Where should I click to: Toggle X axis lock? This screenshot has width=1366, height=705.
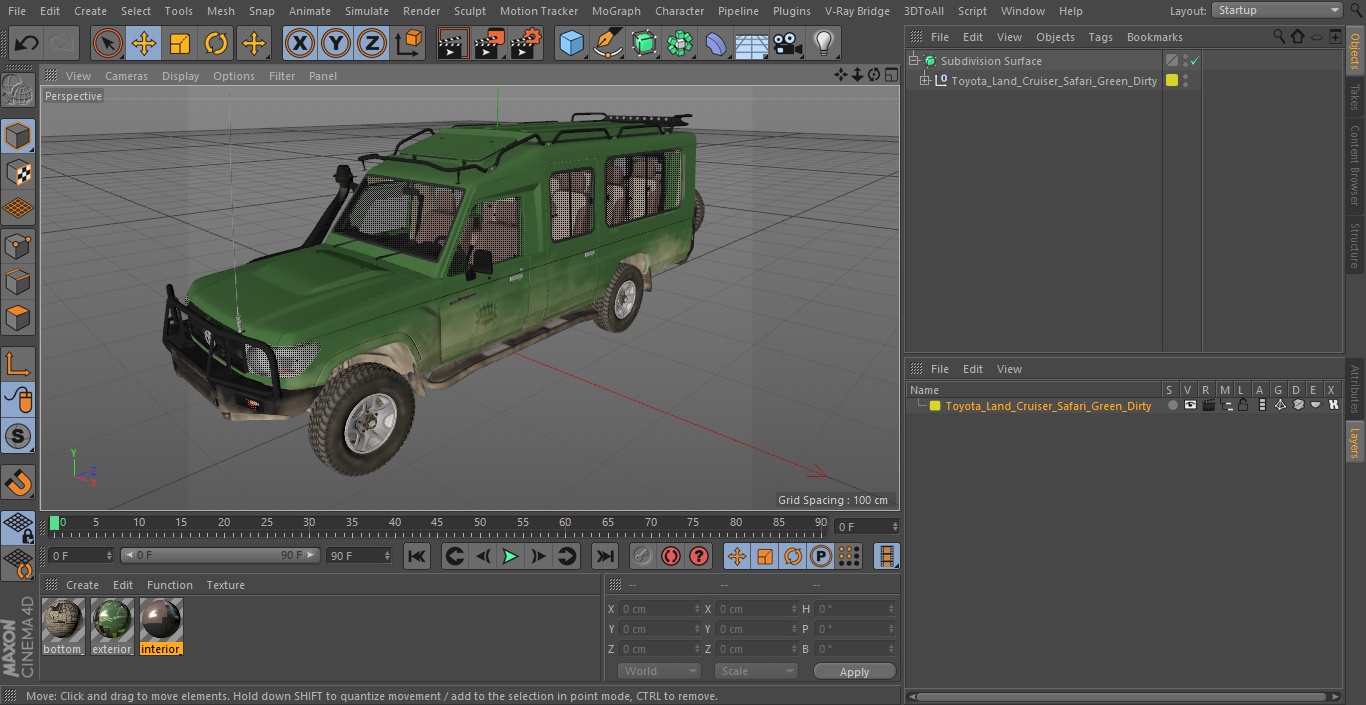pyautogui.click(x=299, y=43)
